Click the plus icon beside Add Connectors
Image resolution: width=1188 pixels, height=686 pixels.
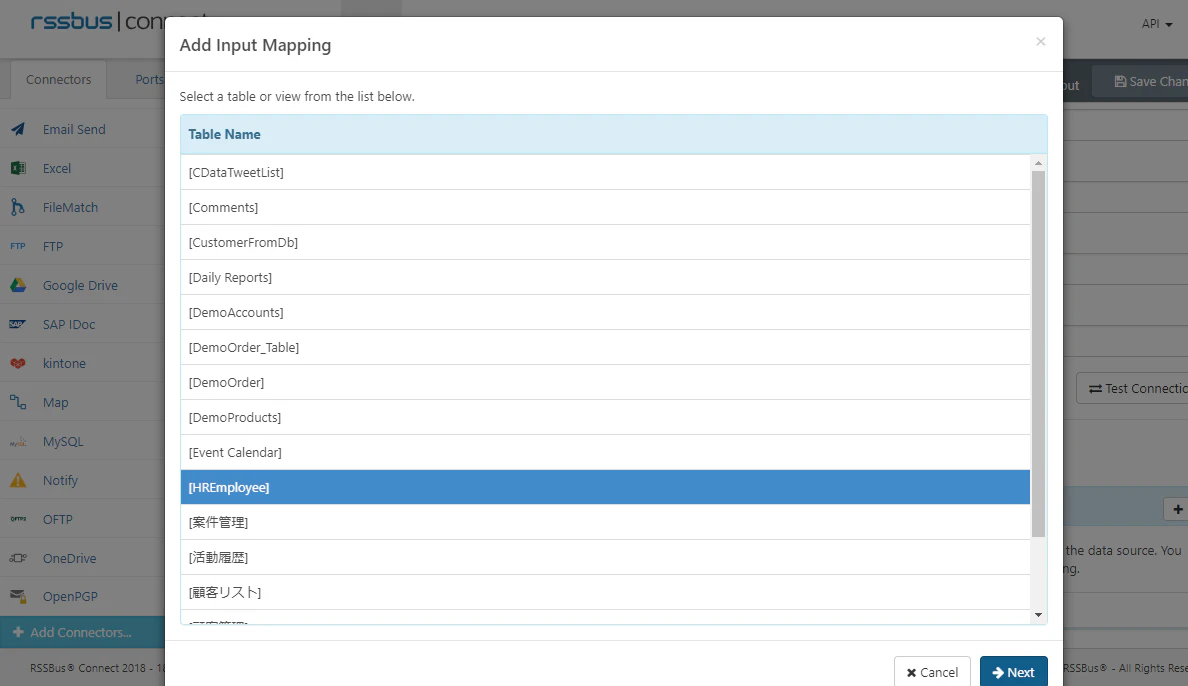click(18, 632)
